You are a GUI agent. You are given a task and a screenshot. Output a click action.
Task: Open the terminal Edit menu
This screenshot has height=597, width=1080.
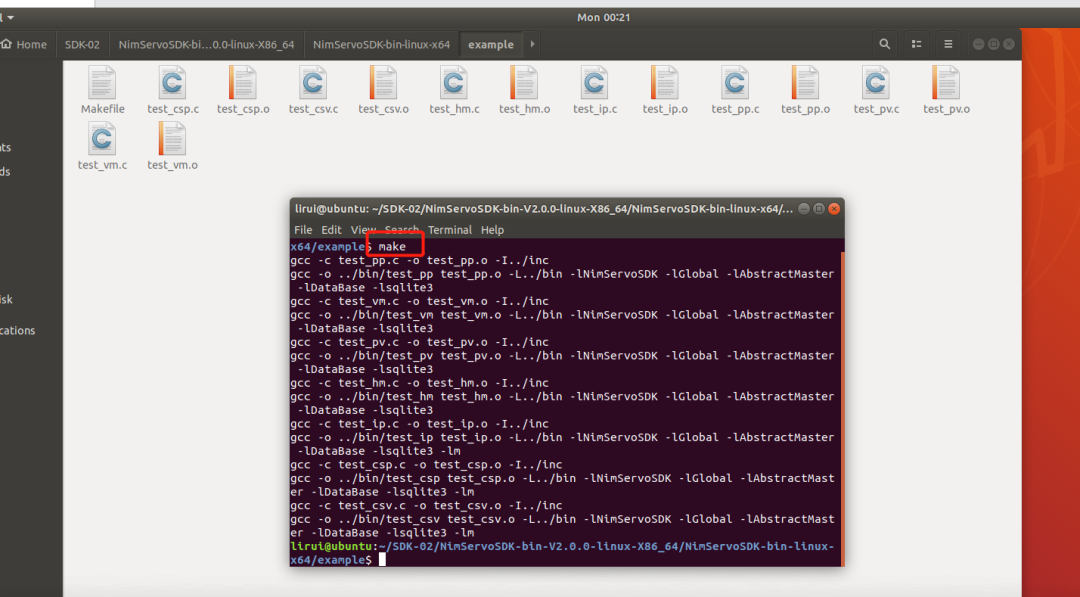coord(331,230)
